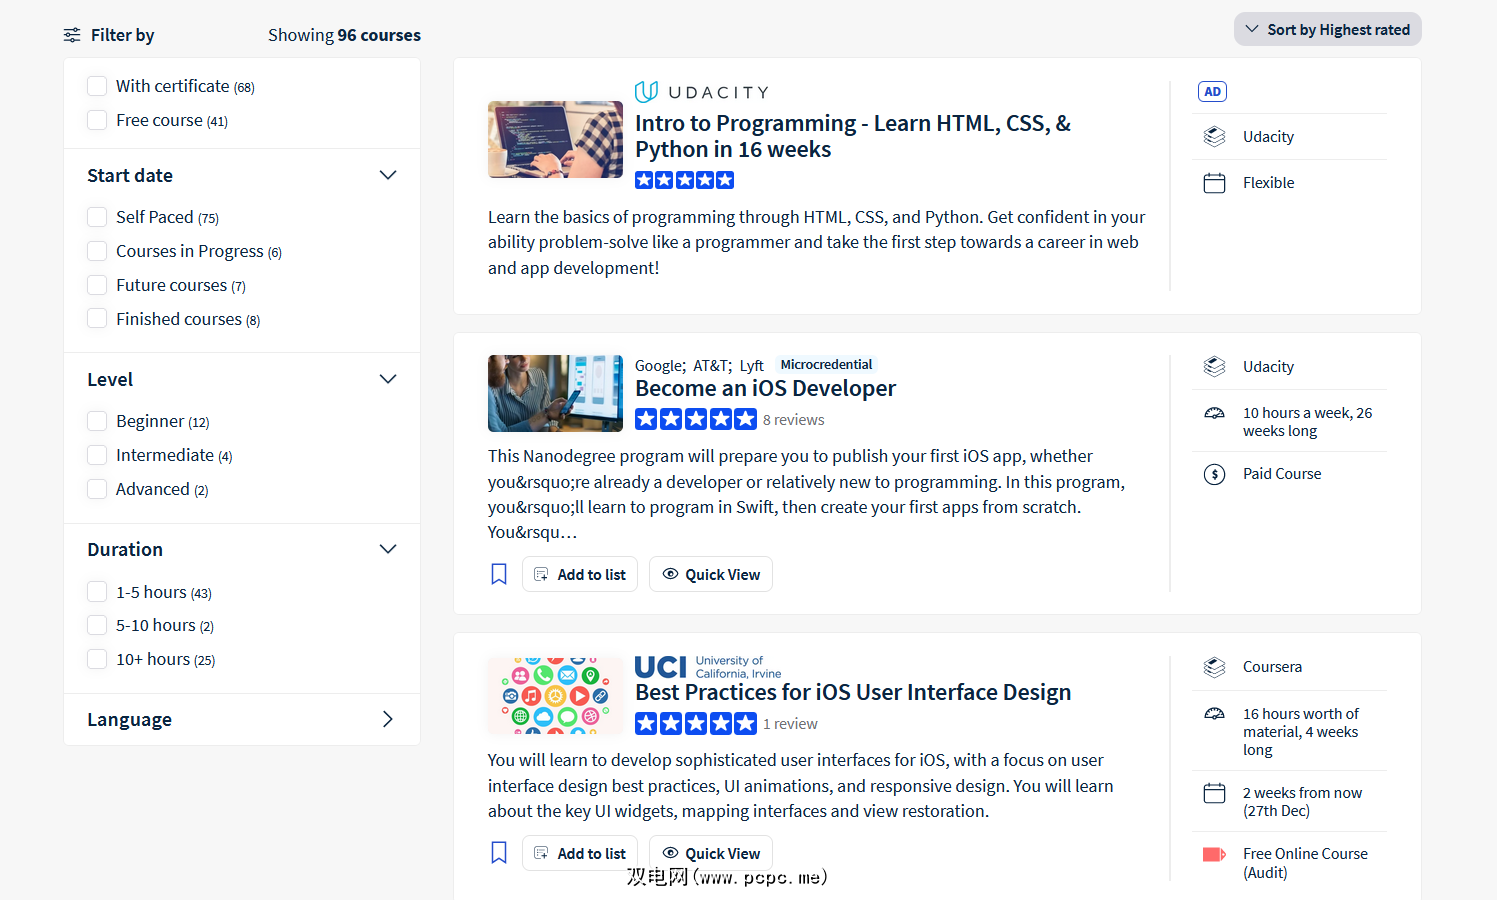The width and height of the screenshot is (1497, 900).
Task: Collapse the Start date filter section
Action: pyautogui.click(x=388, y=175)
